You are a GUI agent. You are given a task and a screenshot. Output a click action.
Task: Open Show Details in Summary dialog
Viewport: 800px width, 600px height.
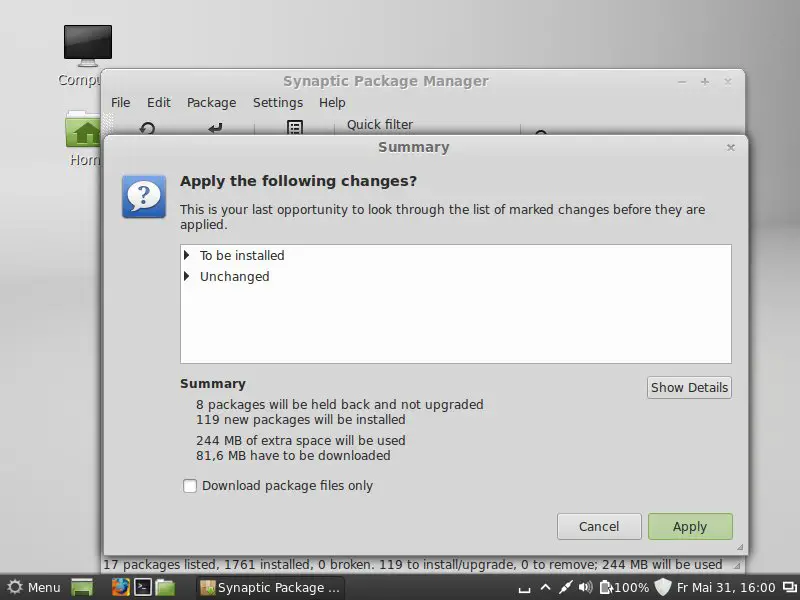pyautogui.click(x=689, y=388)
